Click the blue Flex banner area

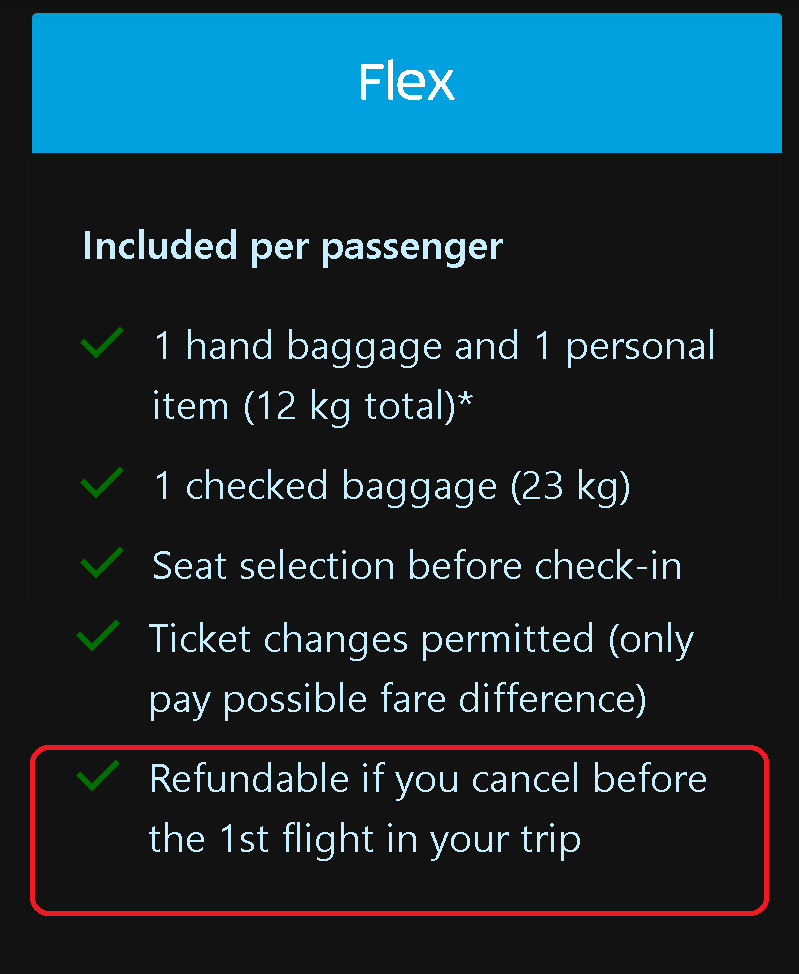click(x=406, y=82)
